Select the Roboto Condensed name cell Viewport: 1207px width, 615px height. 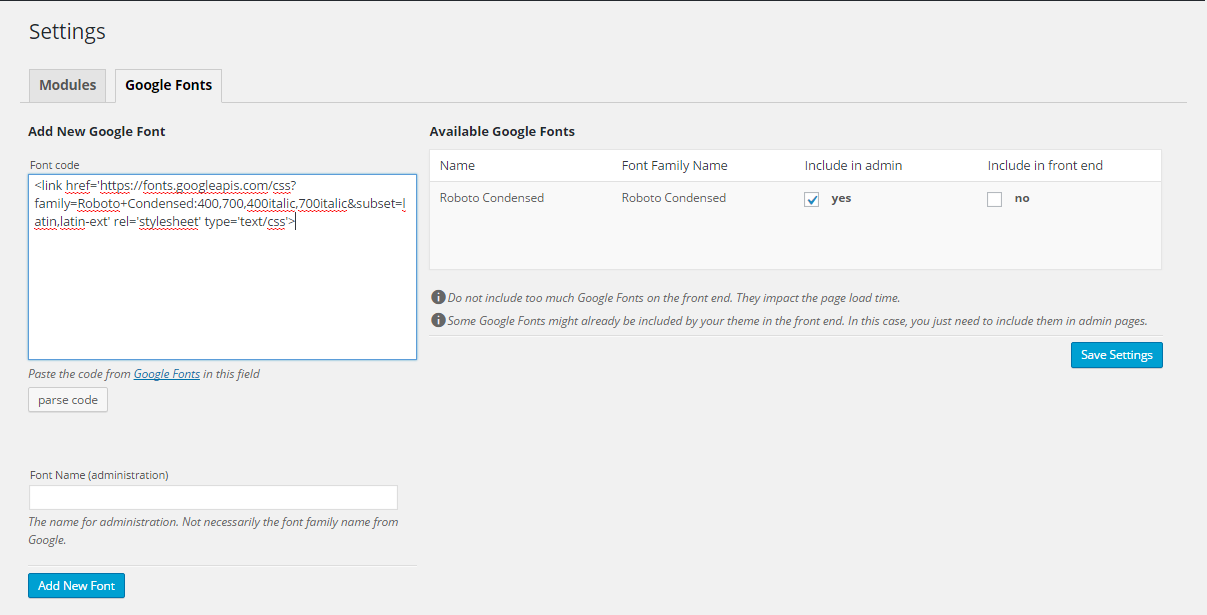(x=492, y=198)
